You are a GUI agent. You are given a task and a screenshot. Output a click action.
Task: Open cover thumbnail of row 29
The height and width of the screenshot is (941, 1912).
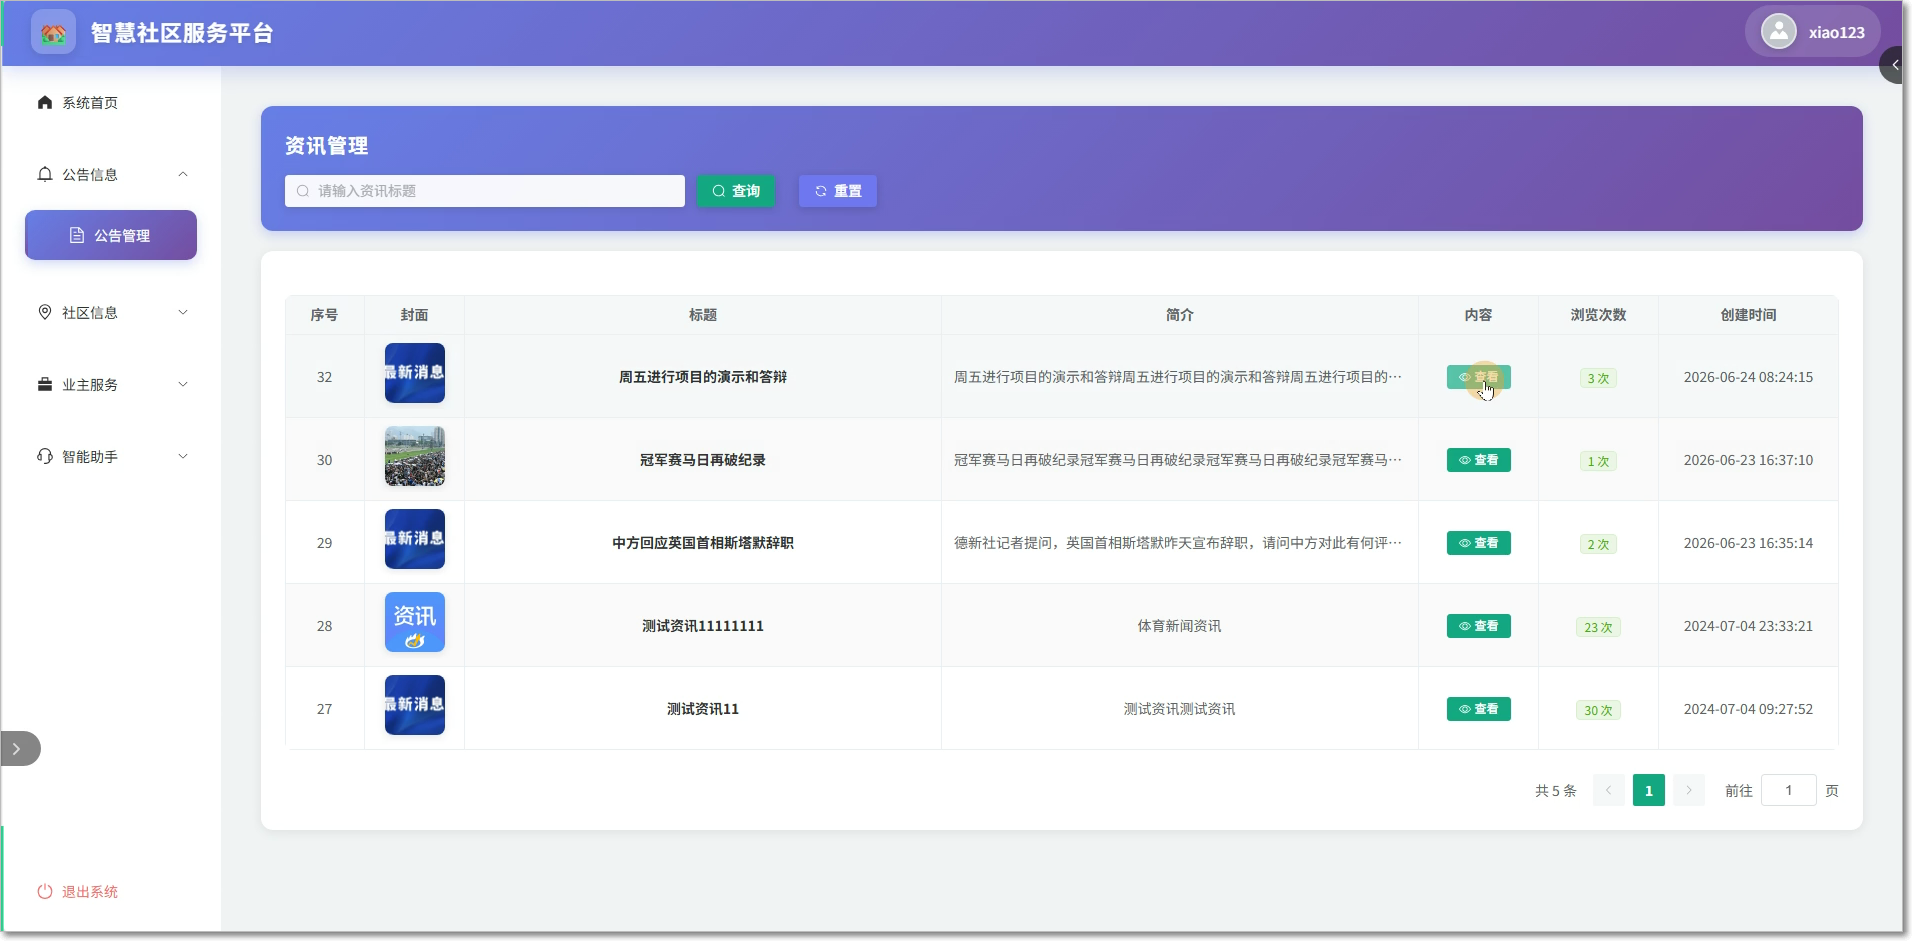415,539
